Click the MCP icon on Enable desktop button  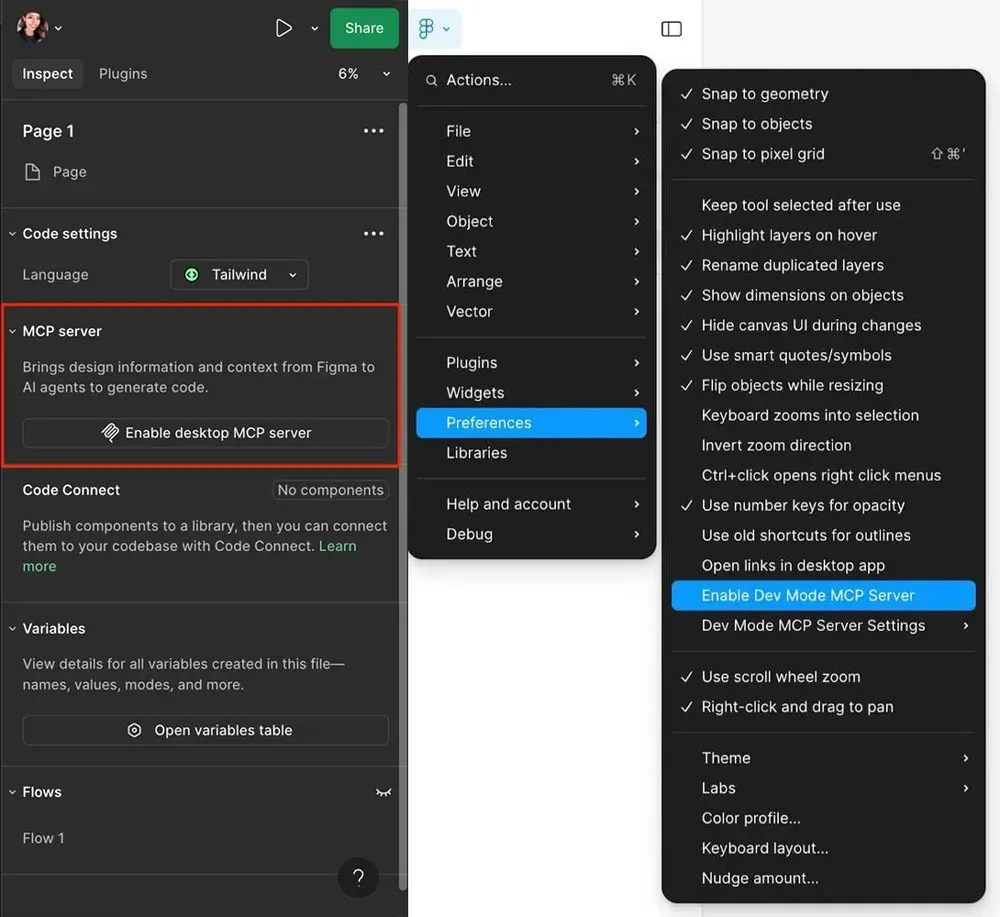pos(110,433)
